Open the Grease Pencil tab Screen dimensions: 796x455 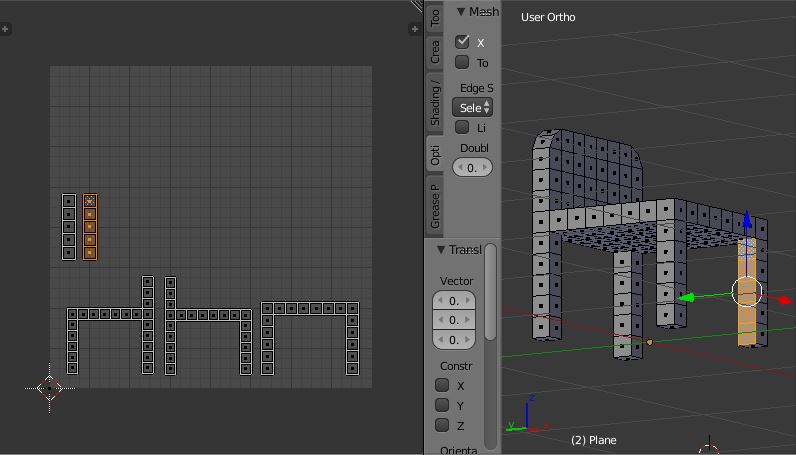[x=435, y=205]
